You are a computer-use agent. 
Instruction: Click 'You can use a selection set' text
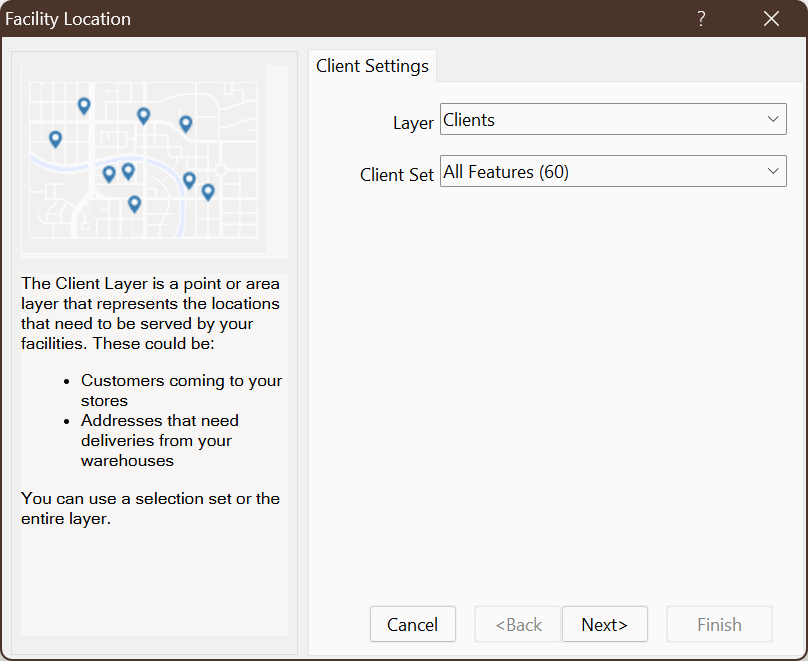pyautogui.click(x=150, y=508)
